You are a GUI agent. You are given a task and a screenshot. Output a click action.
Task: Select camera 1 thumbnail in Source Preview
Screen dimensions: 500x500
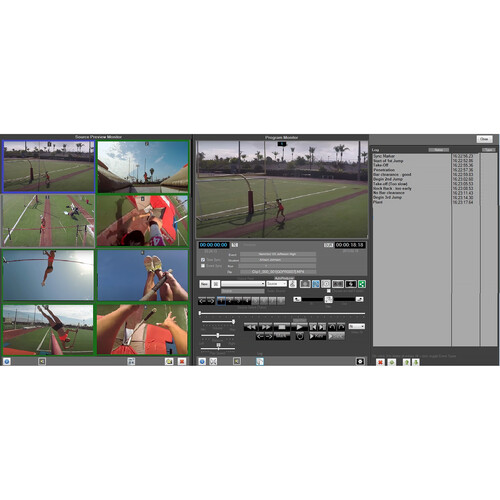pos(49,166)
